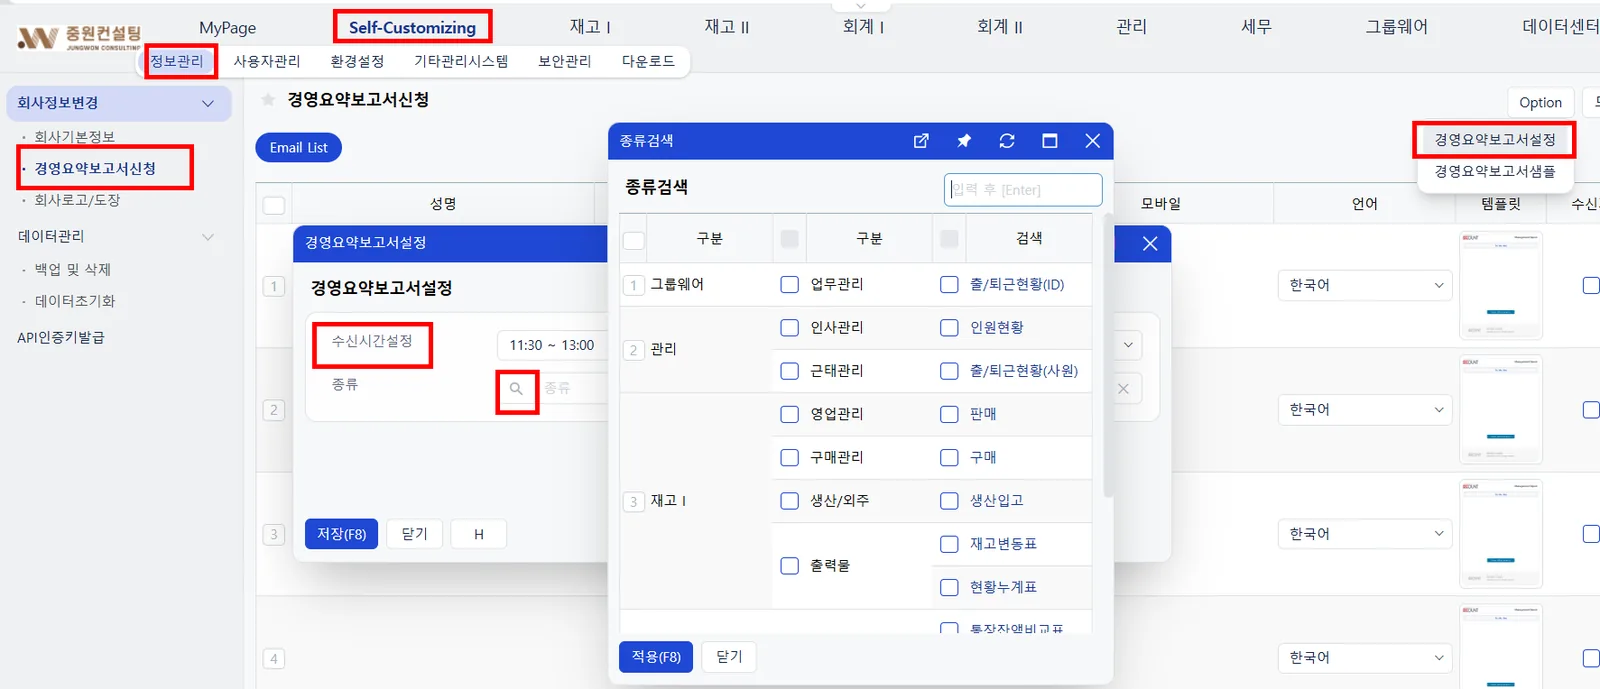Refresh the 종류검색 dialog

coord(1007,141)
